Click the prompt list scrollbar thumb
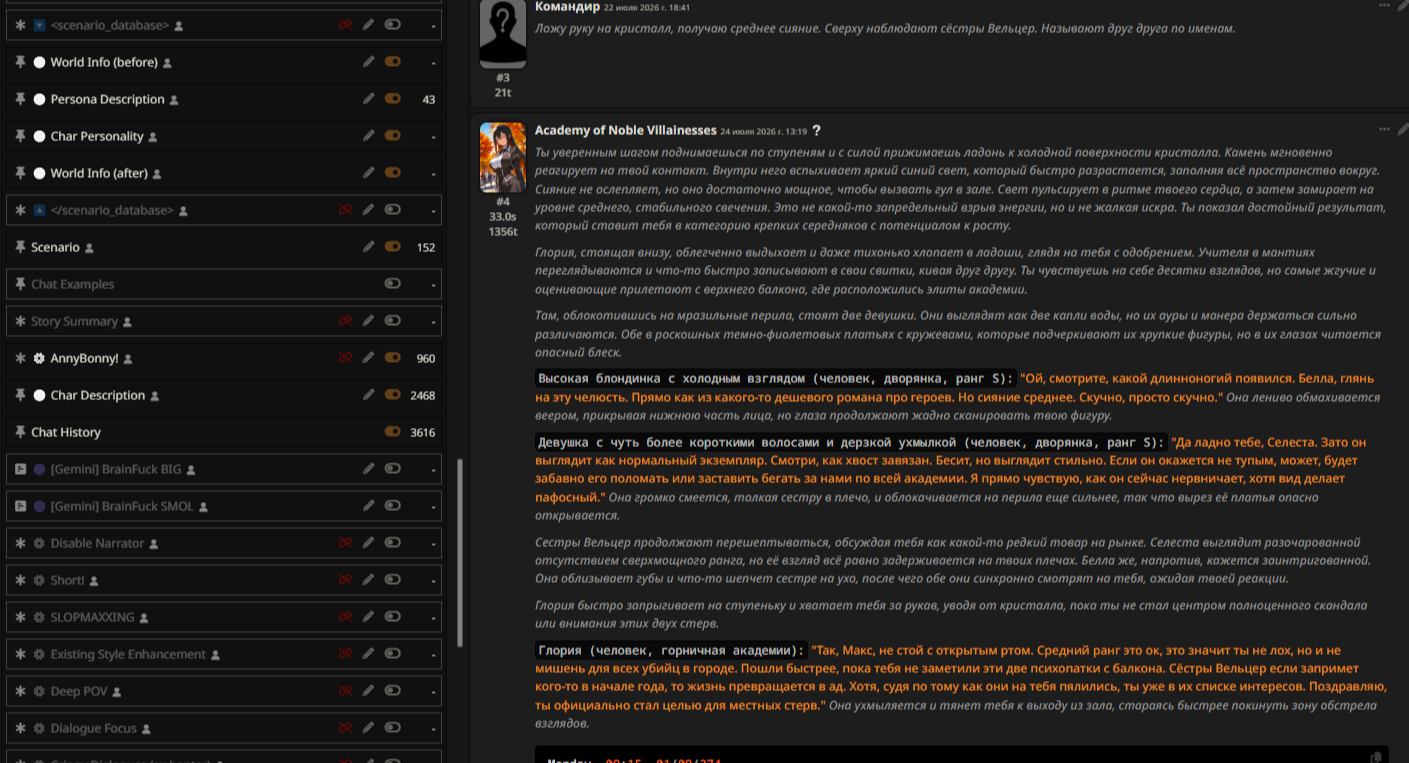 [459, 552]
